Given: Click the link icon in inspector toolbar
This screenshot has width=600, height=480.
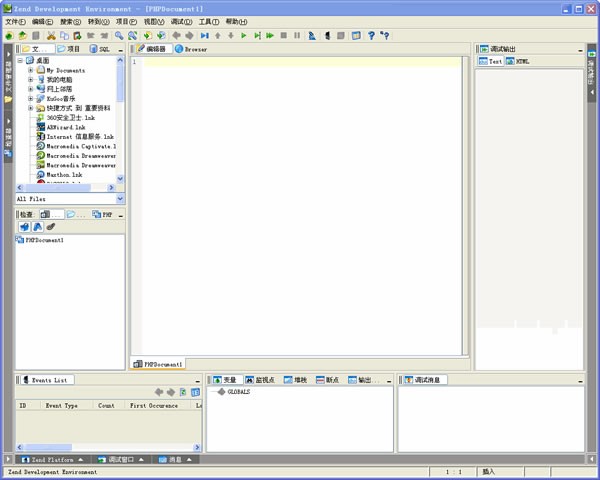Looking at the screenshot, I should [x=51, y=227].
